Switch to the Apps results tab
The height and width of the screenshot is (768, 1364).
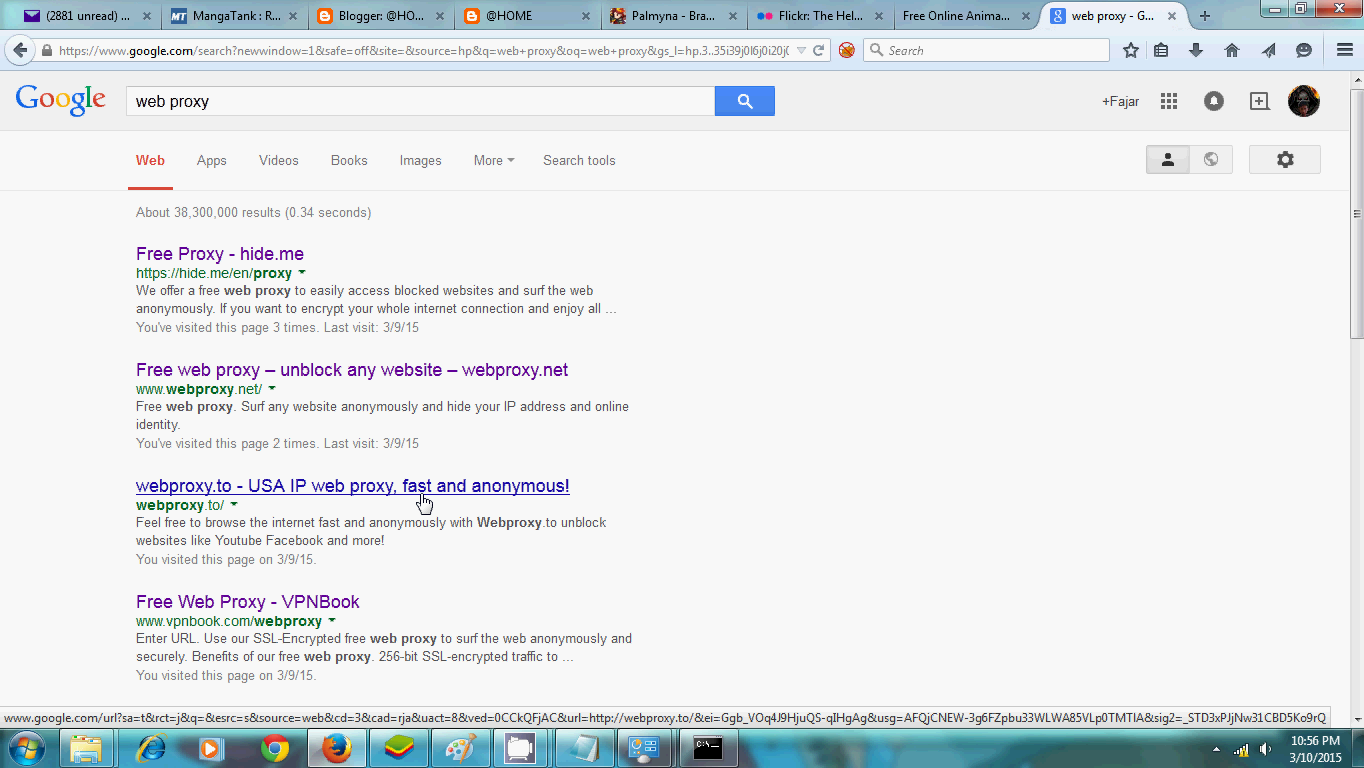211,160
